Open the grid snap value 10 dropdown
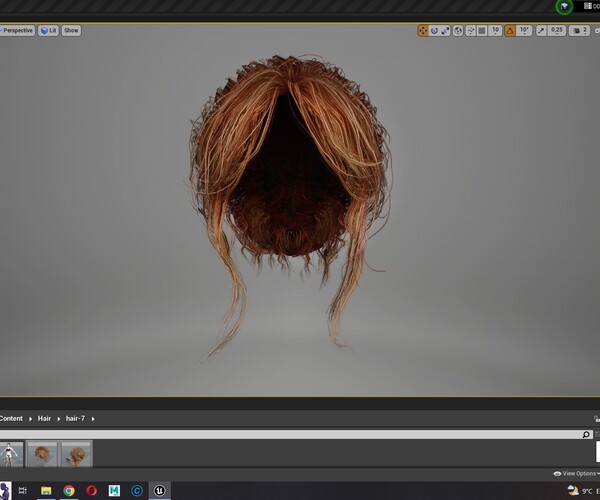This screenshot has height=500, width=600. point(495,31)
